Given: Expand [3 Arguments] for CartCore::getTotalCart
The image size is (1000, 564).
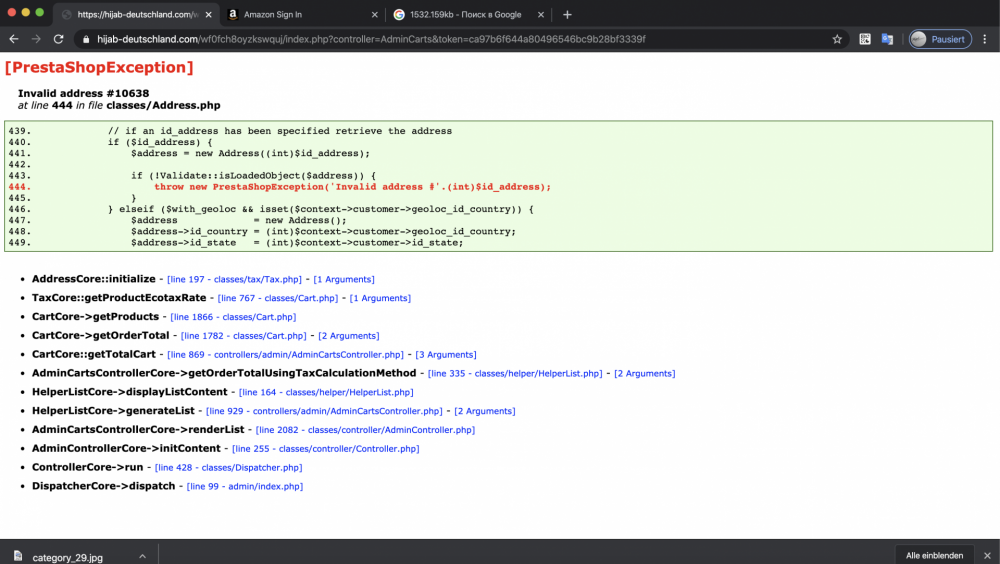Looking at the screenshot, I should click(445, 355).
